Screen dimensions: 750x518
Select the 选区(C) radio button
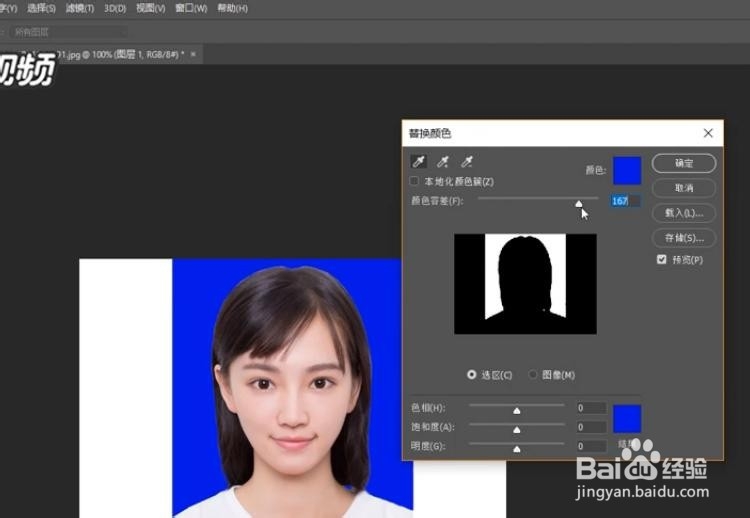(x=472, y=375)
